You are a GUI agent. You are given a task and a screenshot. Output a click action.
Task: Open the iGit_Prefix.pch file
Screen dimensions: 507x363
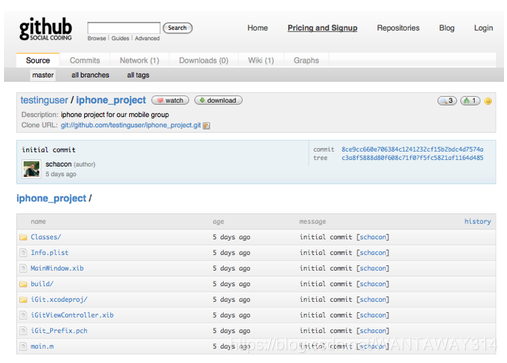[x=59, y=331]
